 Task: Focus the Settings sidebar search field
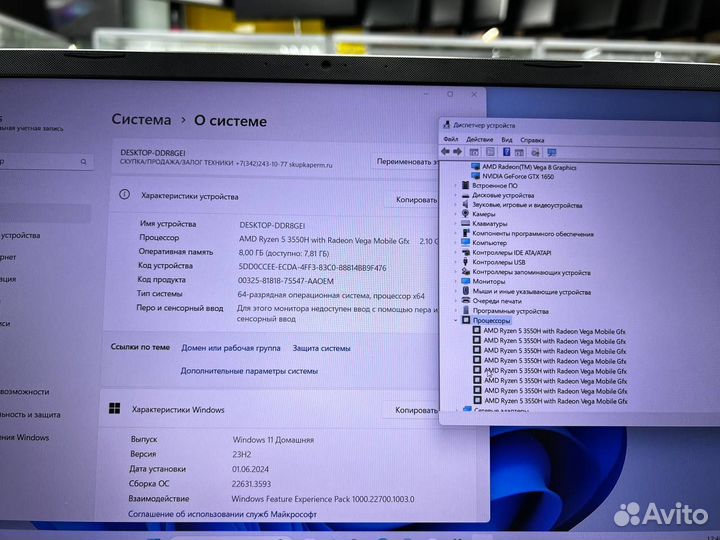(x=46, y=162)
